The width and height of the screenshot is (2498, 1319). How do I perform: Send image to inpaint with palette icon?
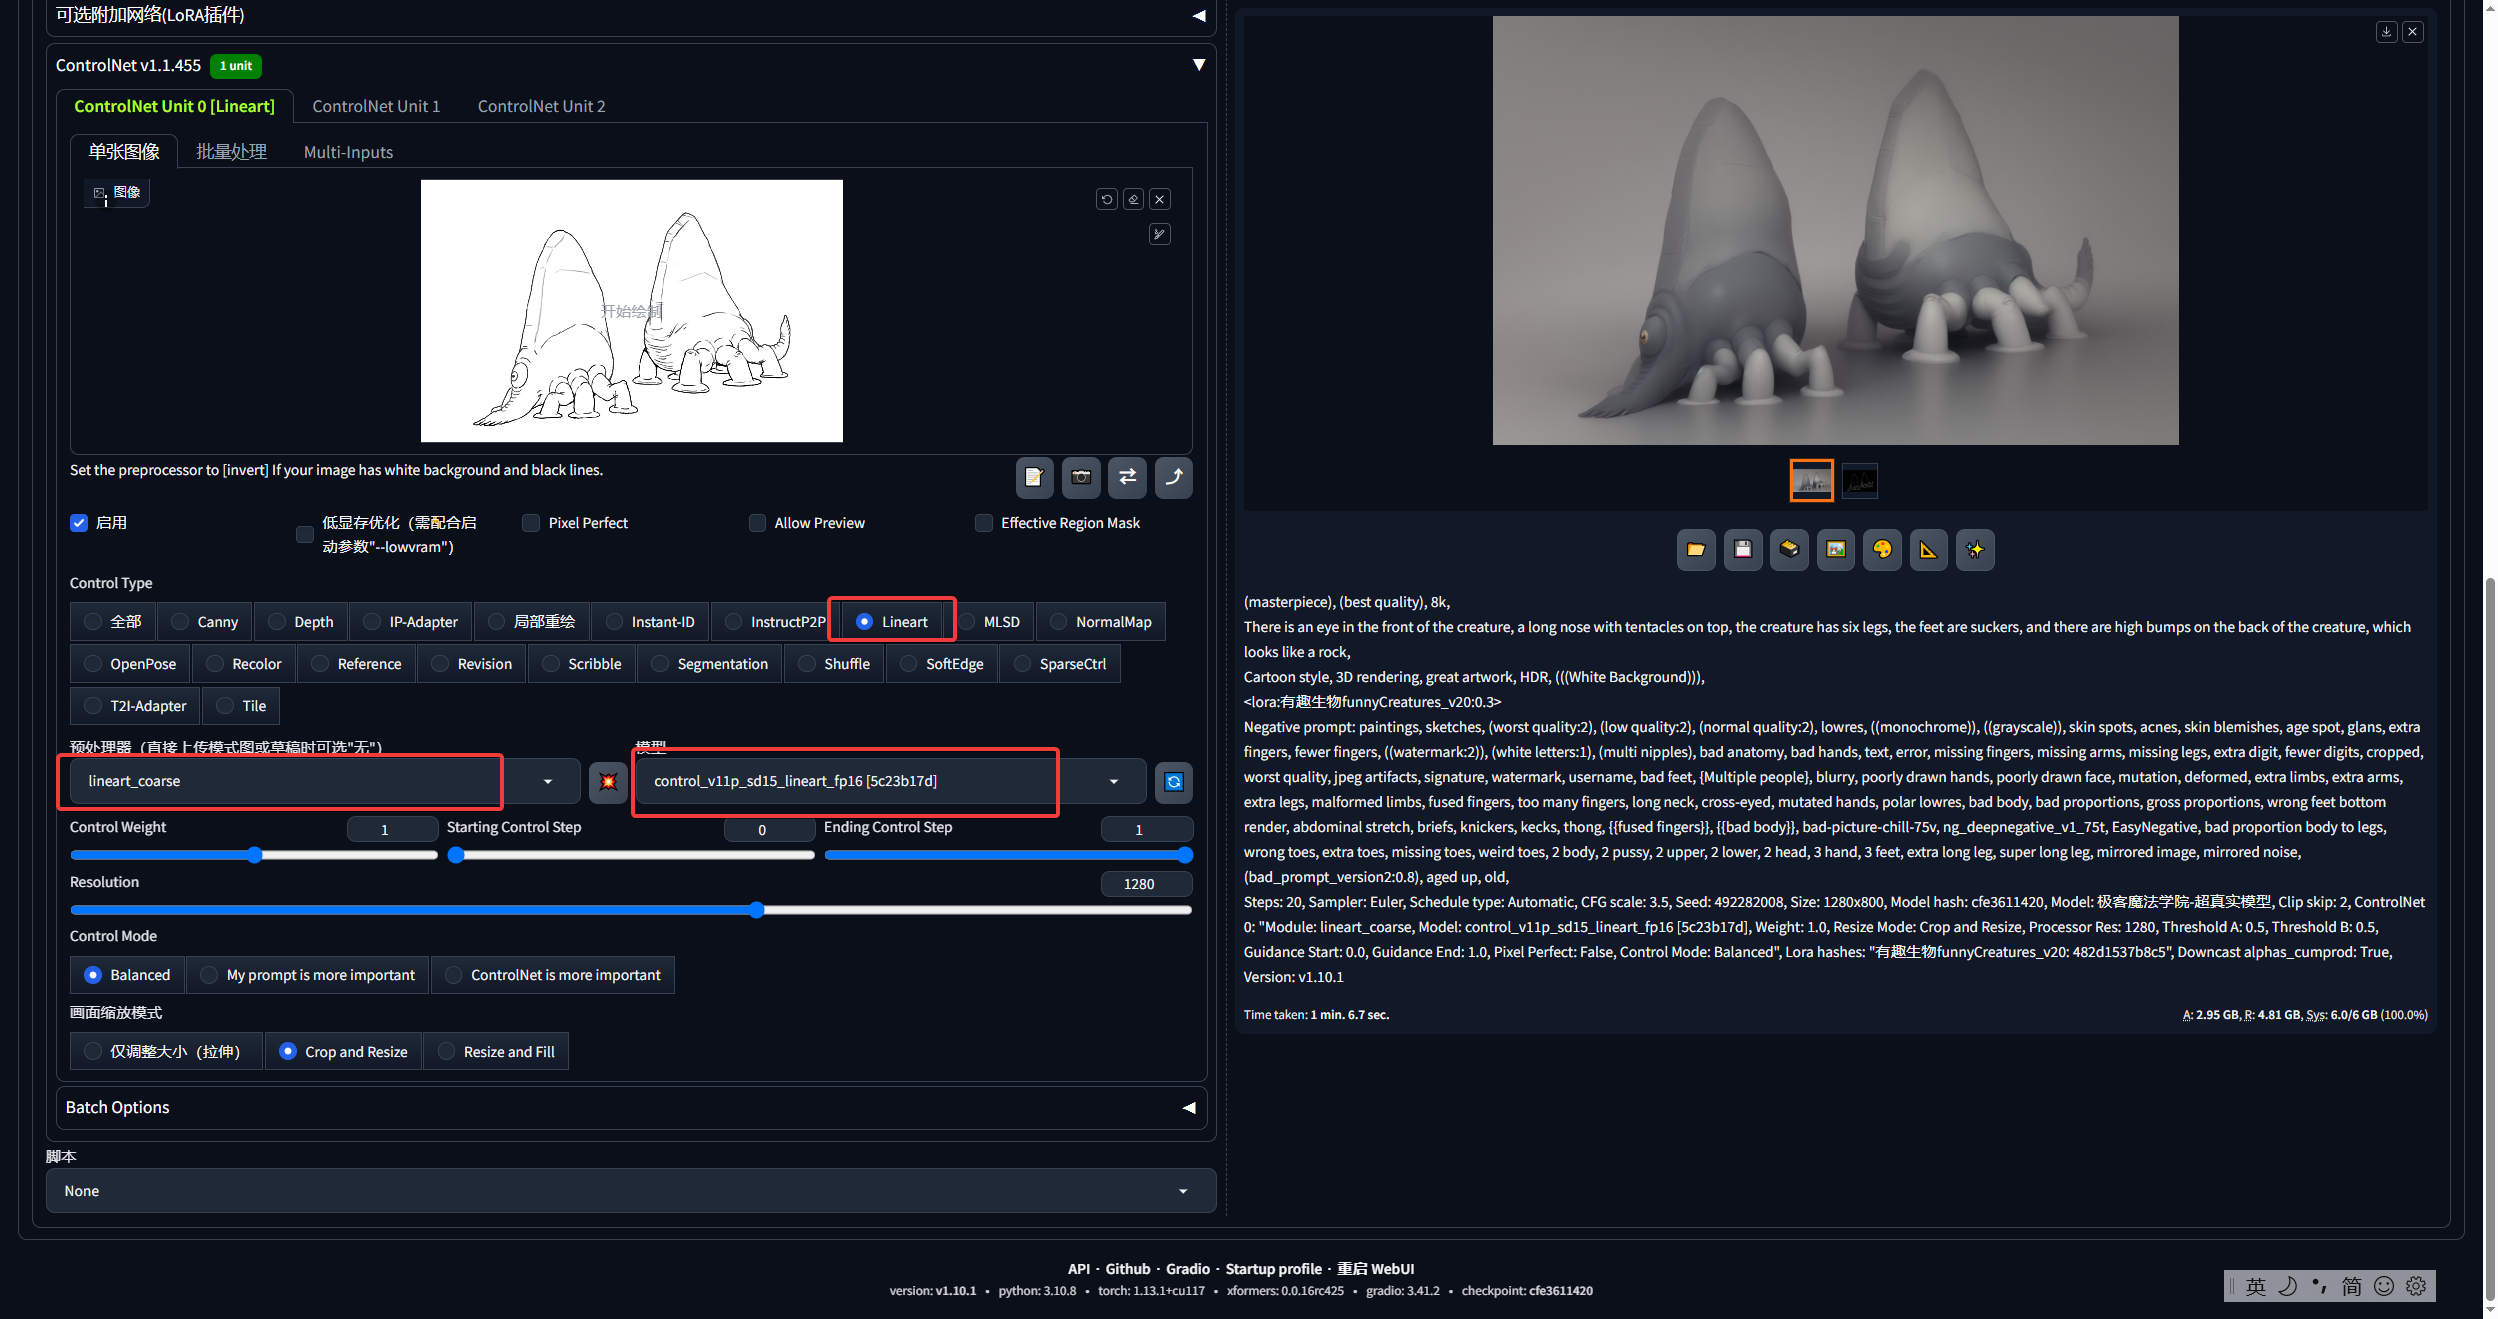tap(1882, 549)
